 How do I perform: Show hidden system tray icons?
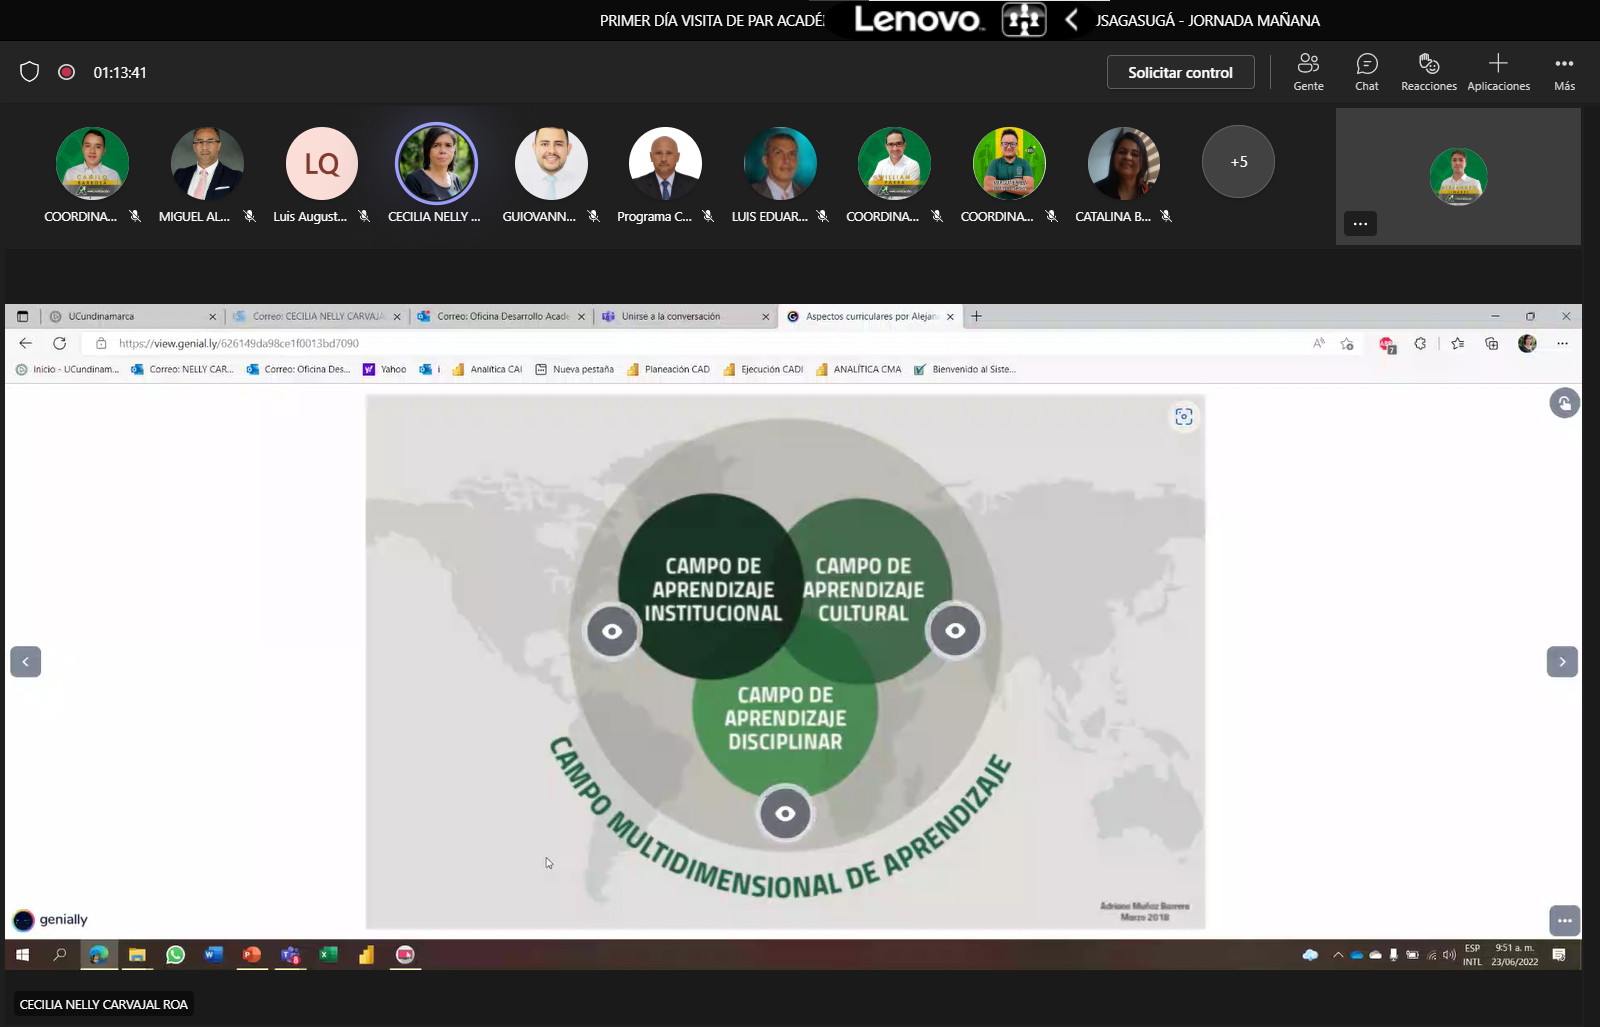coord(1338,955)
